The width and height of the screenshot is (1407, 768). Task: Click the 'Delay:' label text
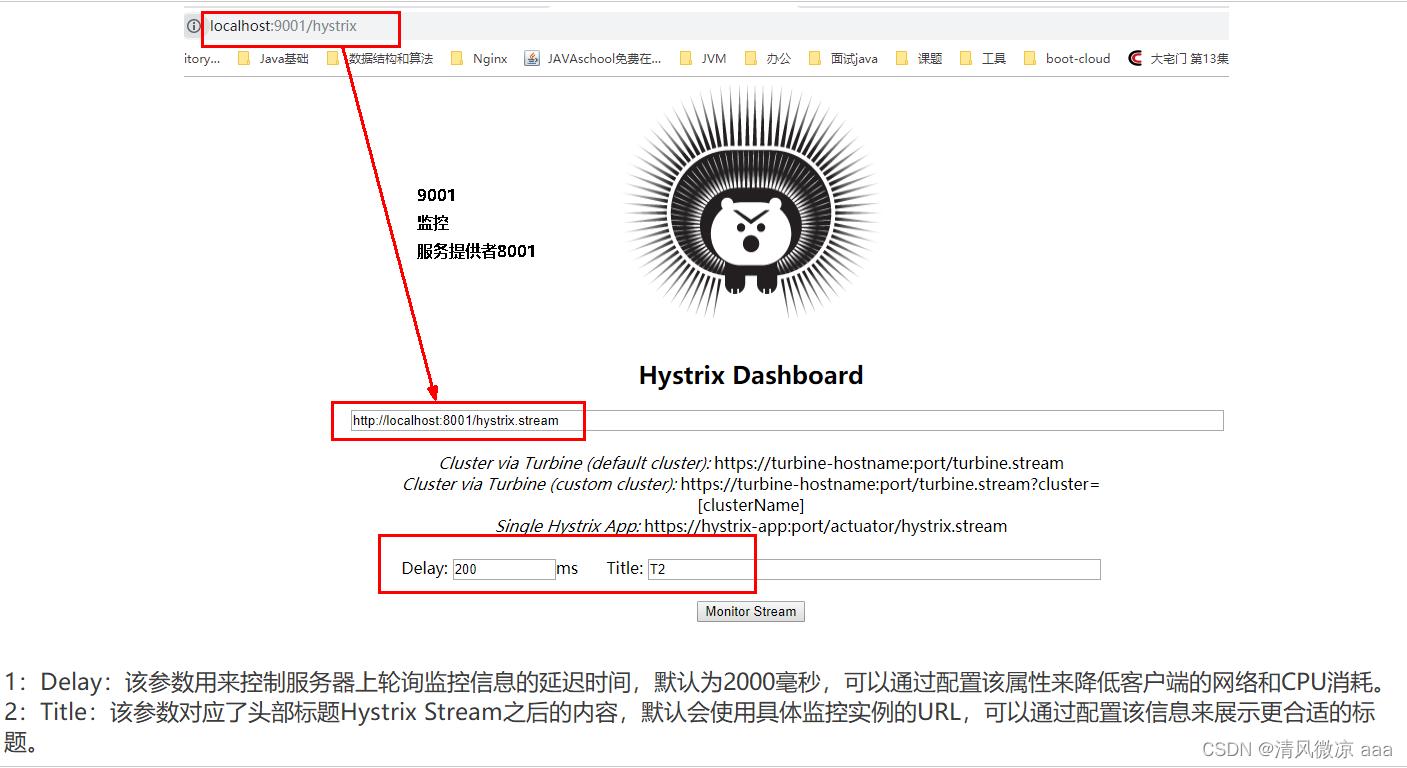[425, 568]
